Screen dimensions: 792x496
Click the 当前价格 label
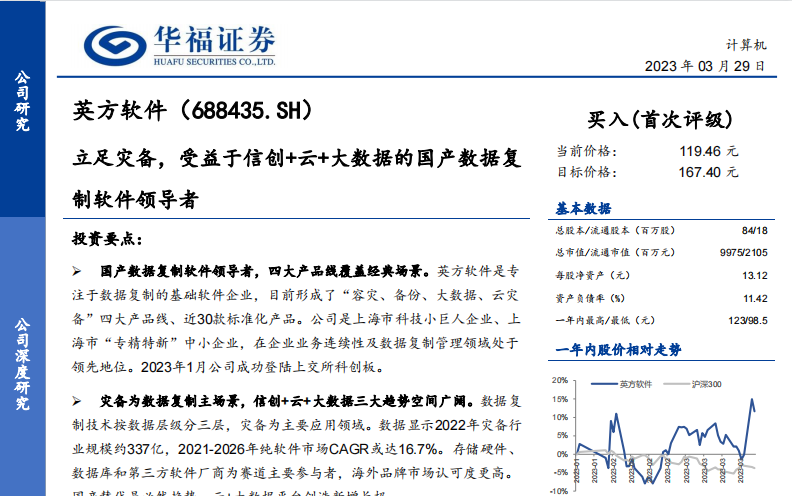pyautogui.click(x=586, y=151)
